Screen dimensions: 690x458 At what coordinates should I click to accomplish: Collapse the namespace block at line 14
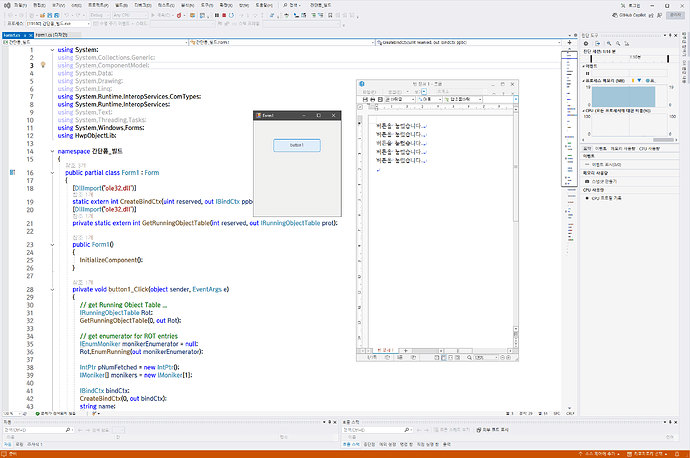(52, 151)
